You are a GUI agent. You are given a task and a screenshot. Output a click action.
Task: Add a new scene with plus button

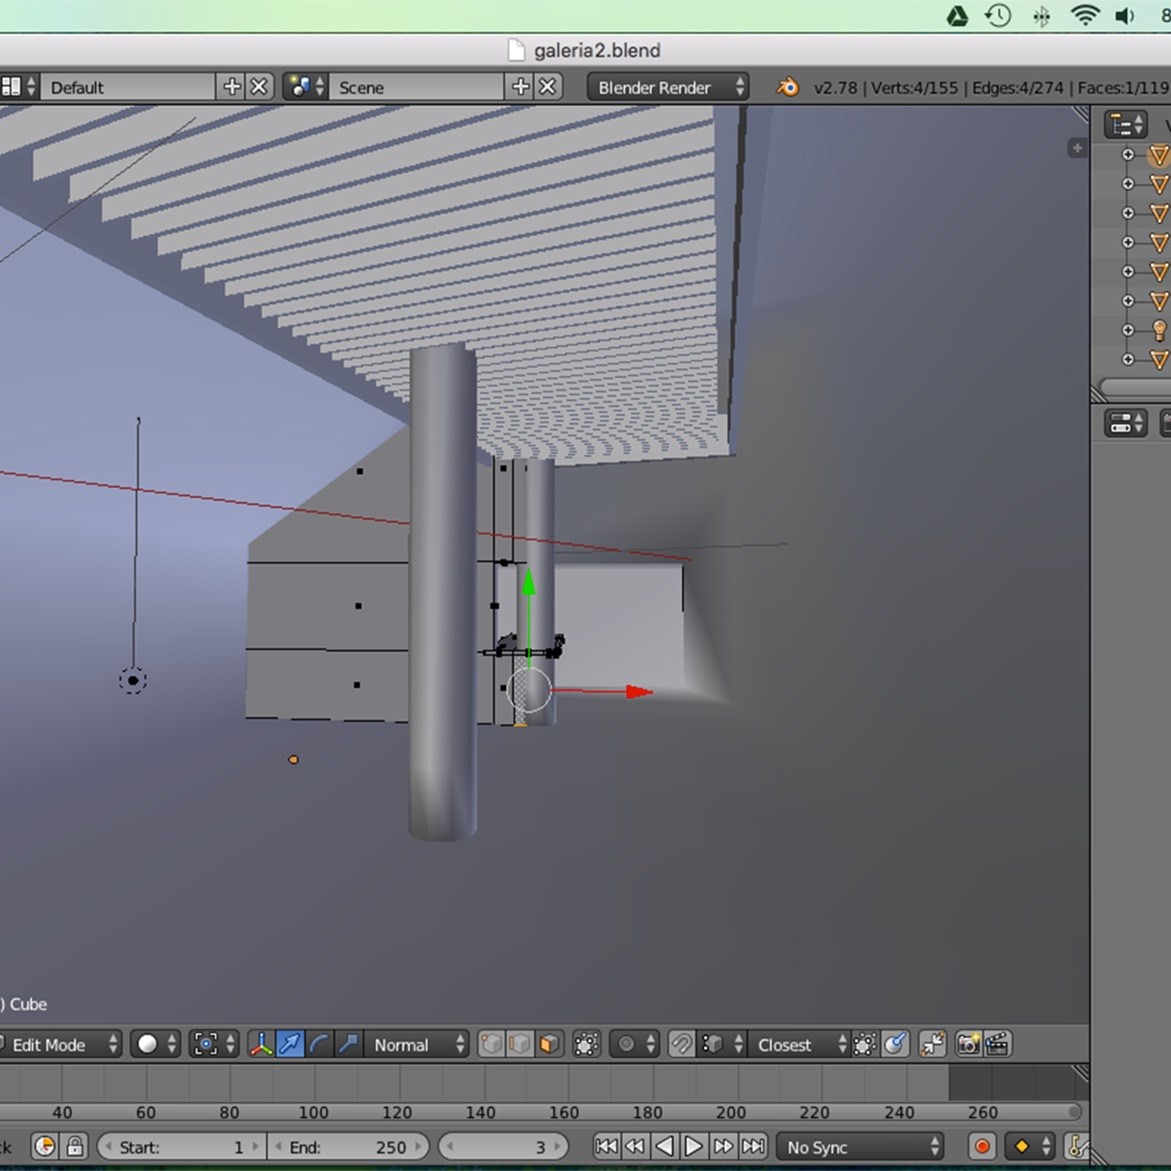pyautogui.click(x=520, y=88)
